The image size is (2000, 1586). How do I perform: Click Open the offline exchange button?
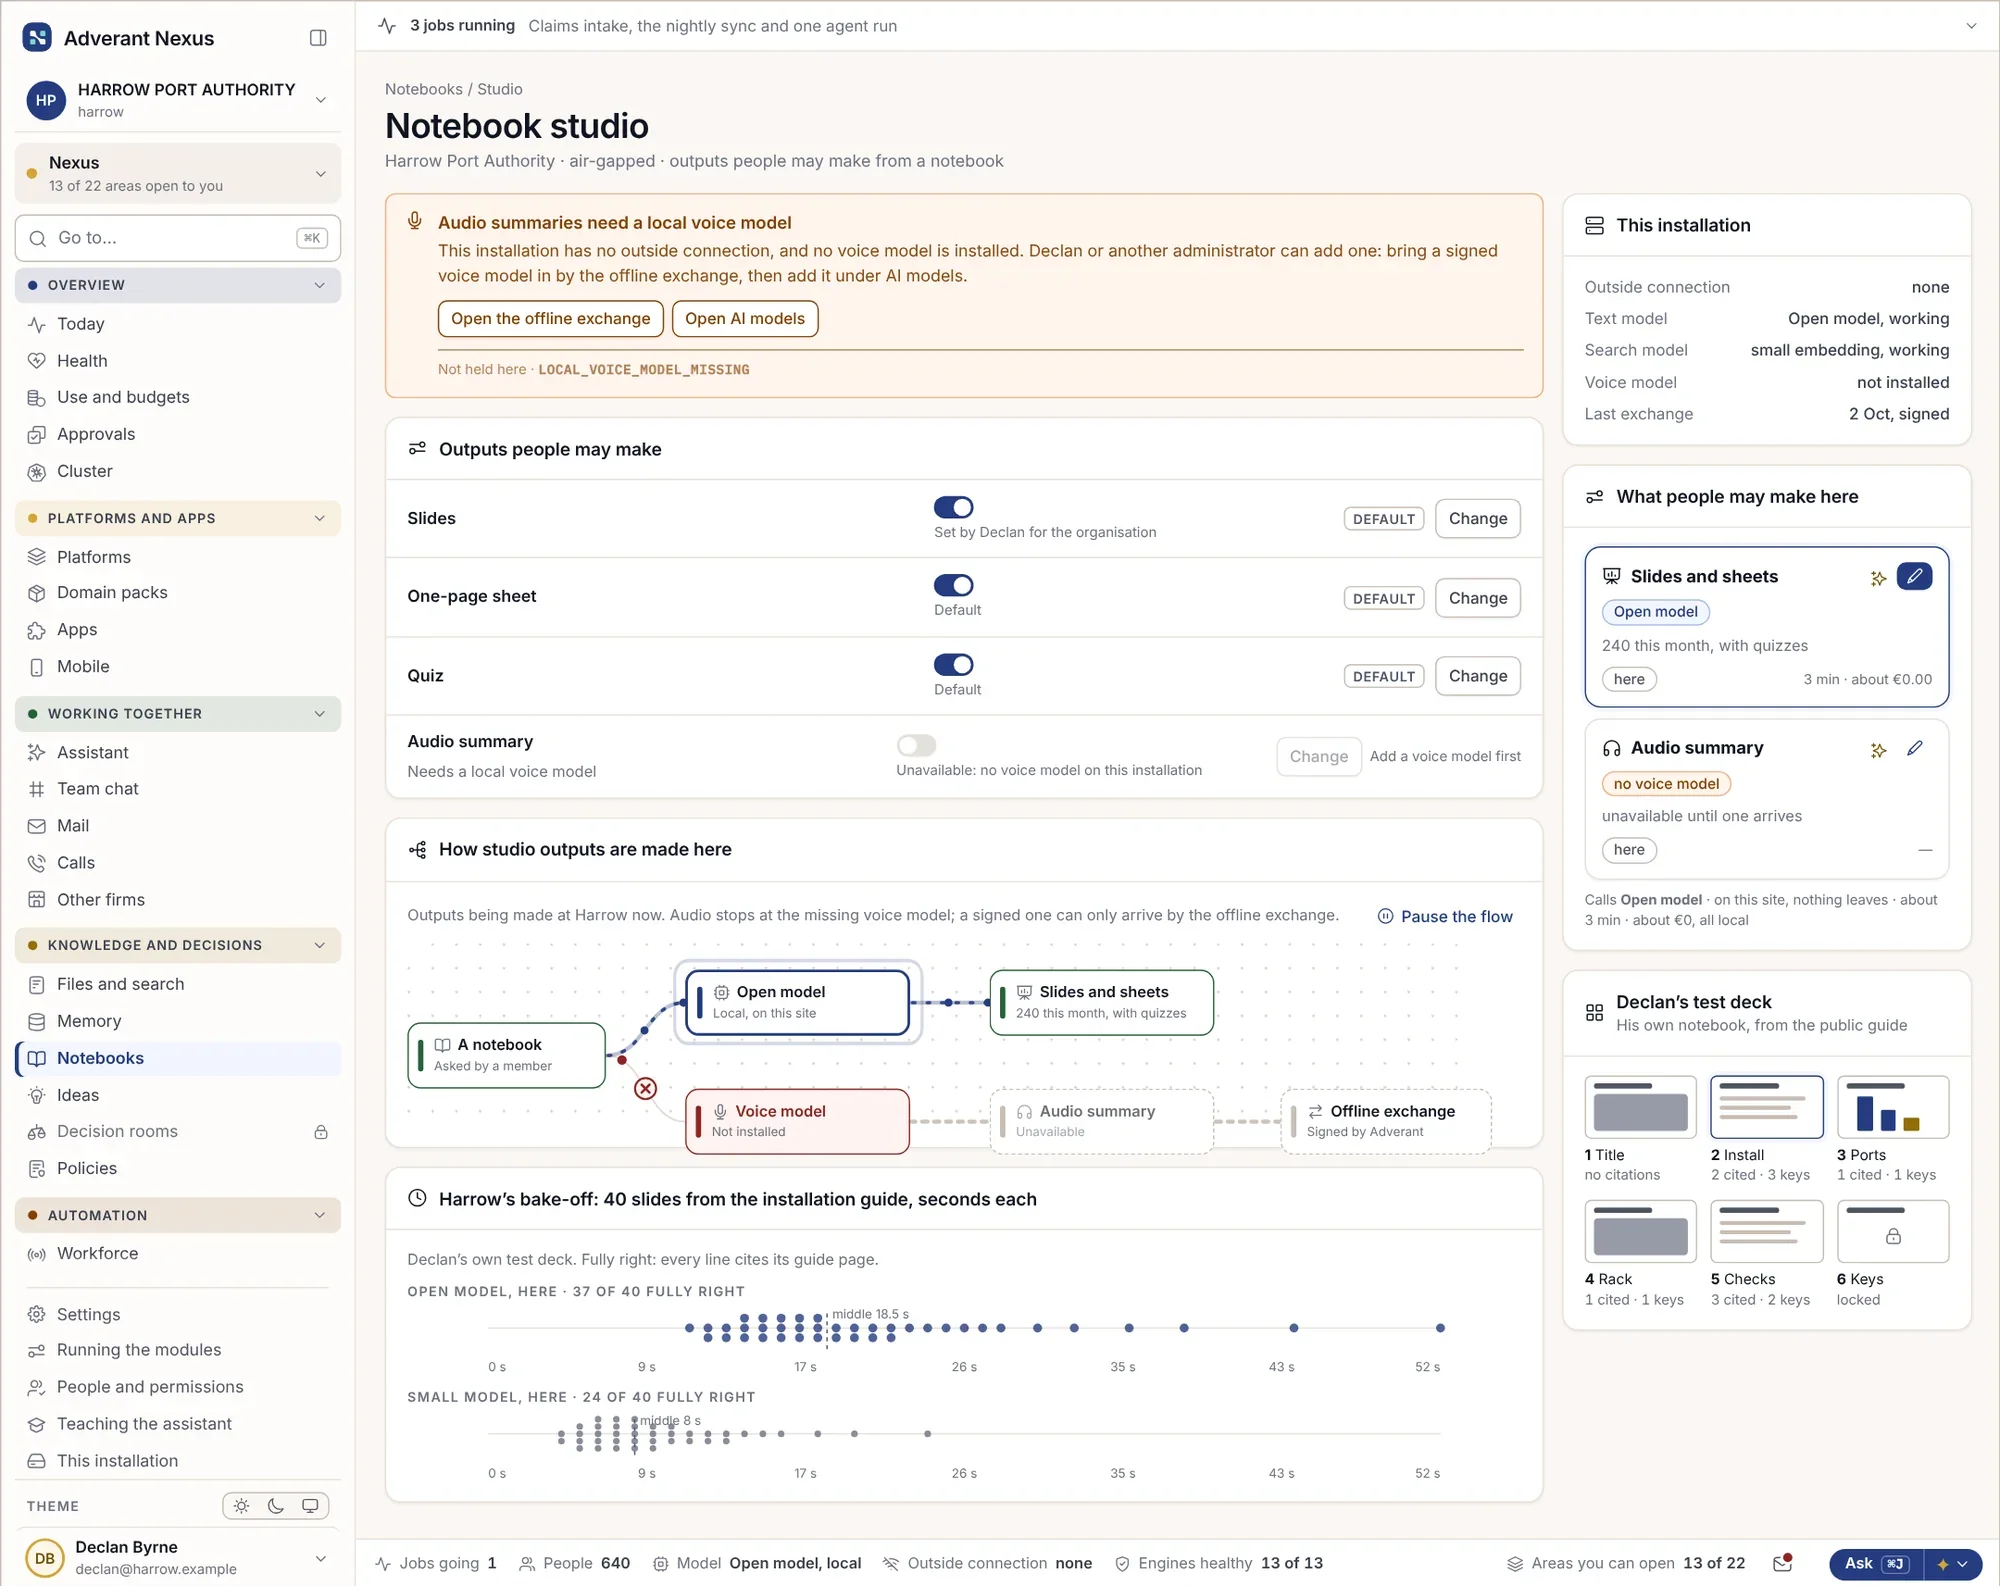pyautogui.click(x=550, y=318)
